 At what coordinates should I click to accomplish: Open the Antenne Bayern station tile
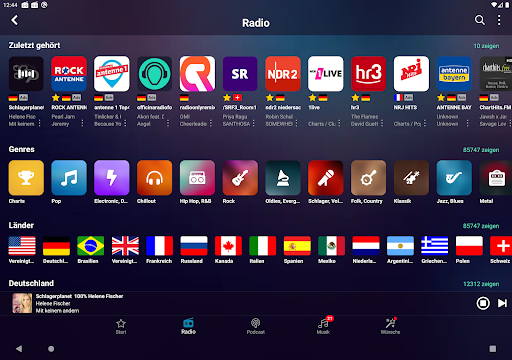click(x=454, y=74)
